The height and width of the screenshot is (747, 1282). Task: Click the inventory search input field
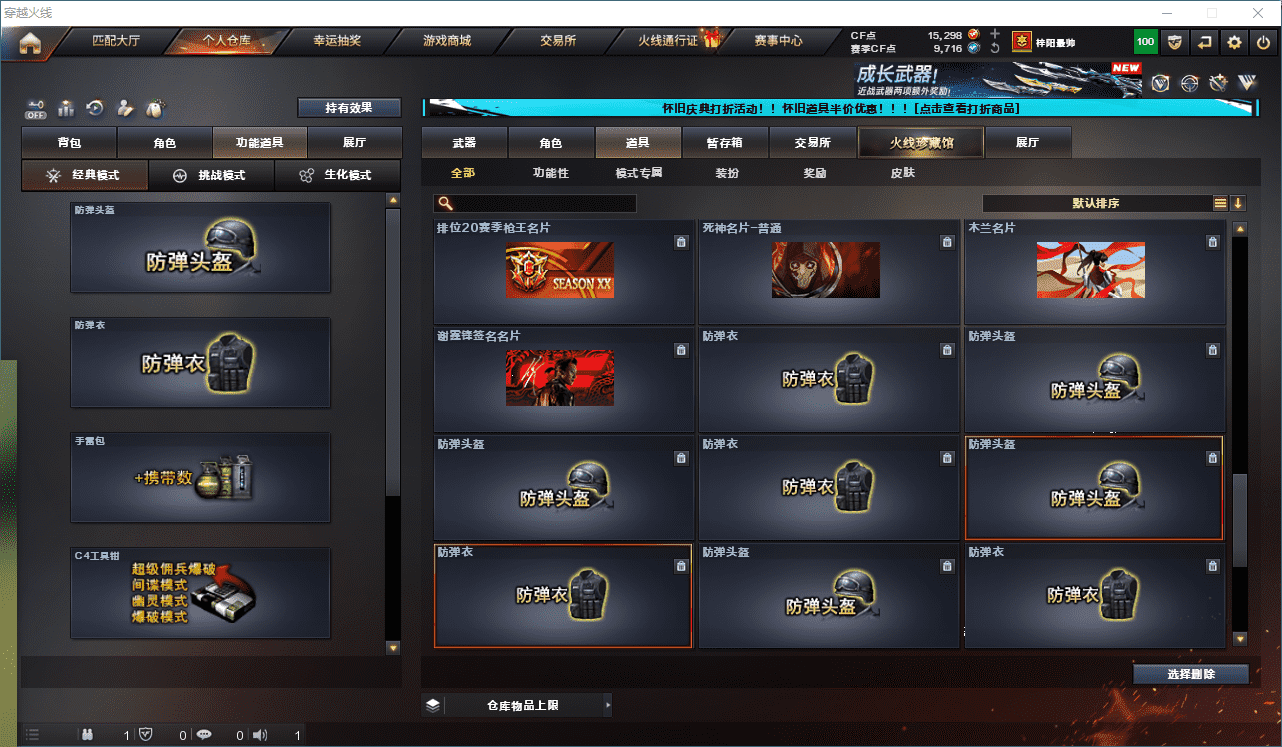[x=535, y=203]
